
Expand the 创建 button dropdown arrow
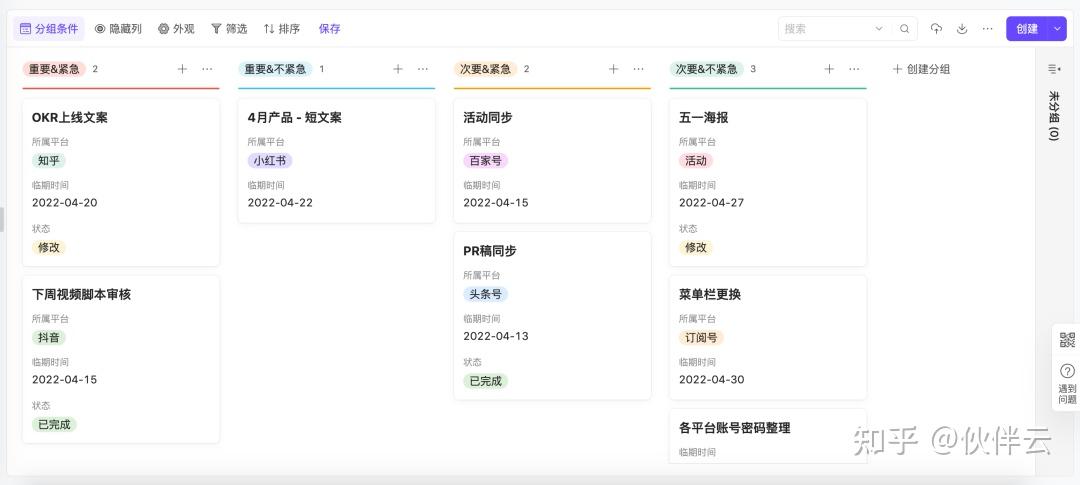pos(1058,29)
